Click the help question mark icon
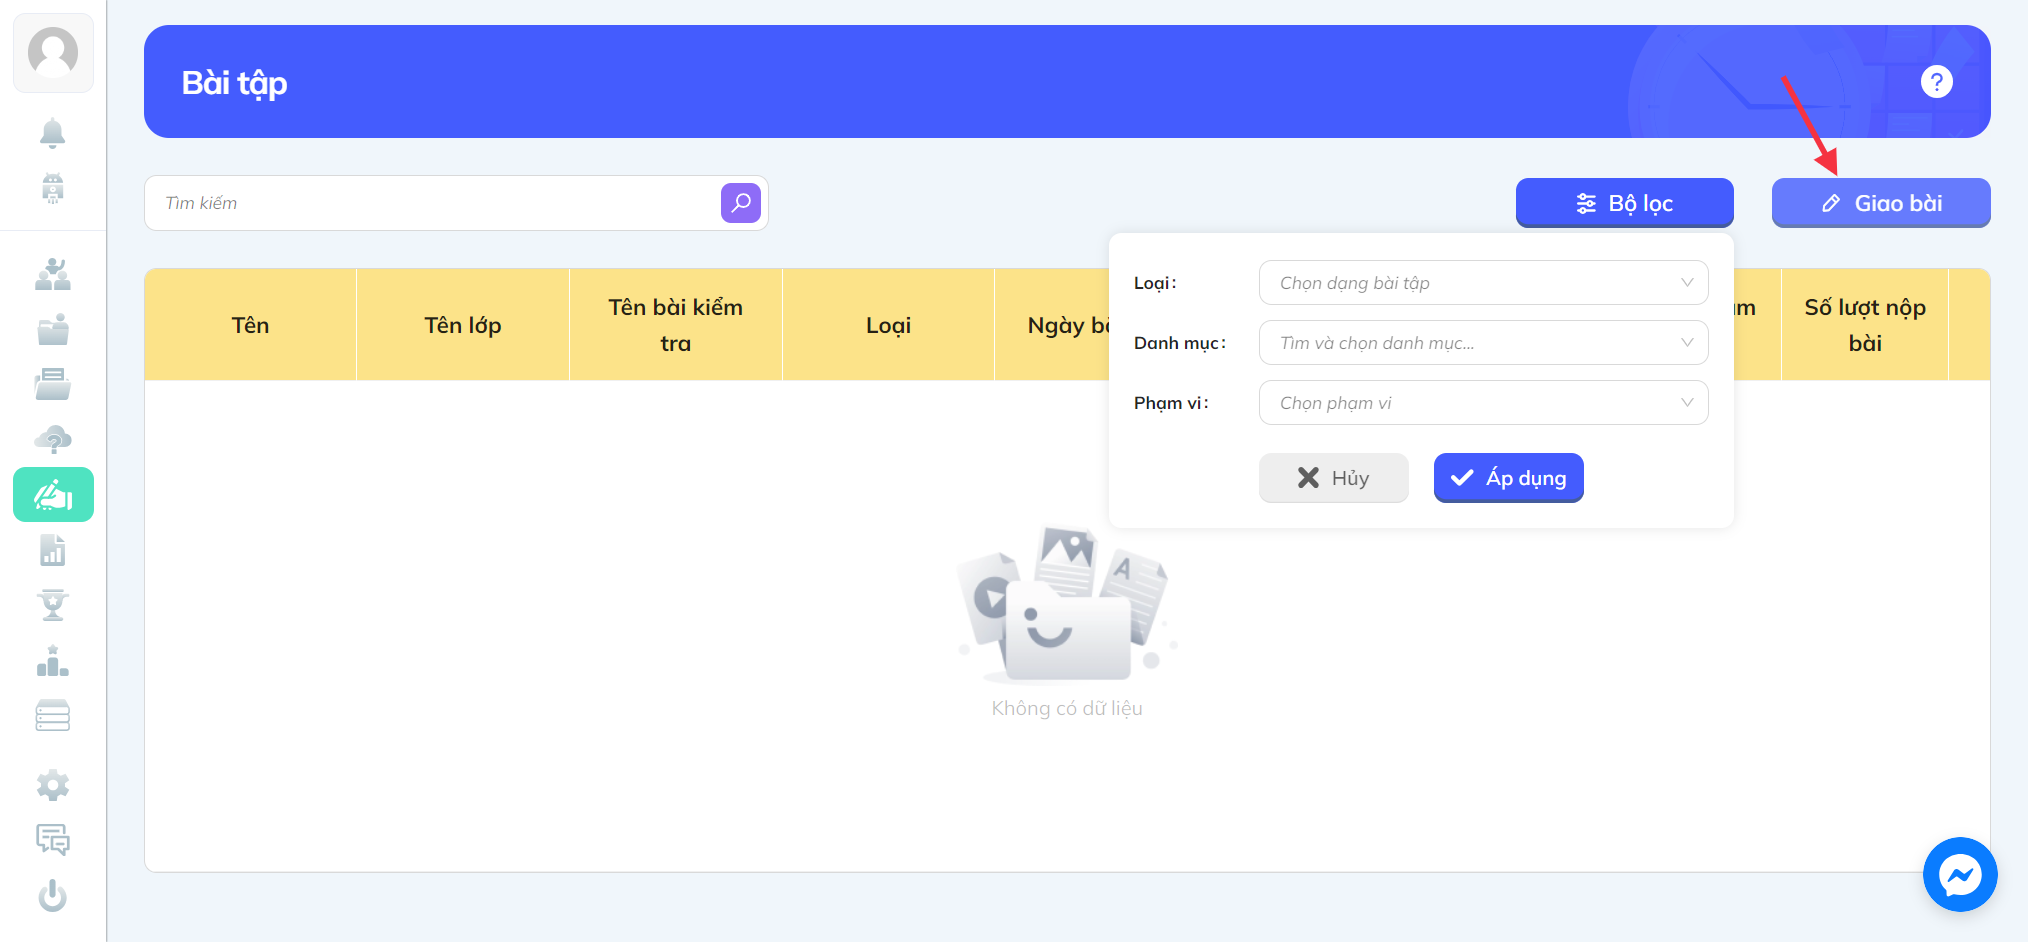Viewport: 2028px width, 942px height. (x=1937, y=82)
